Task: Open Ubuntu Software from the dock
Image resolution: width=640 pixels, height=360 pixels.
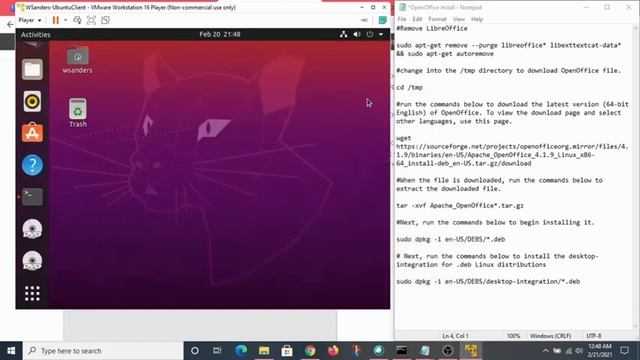Action: click(32, 133)
